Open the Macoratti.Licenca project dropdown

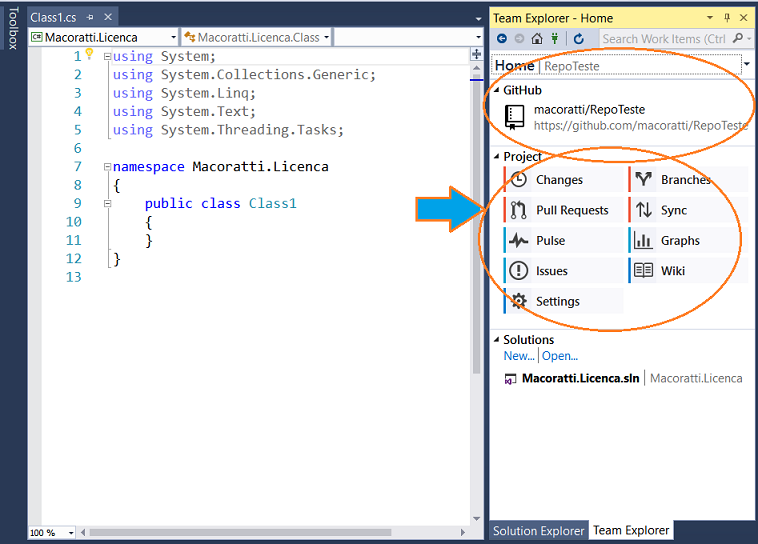[x=173, y=37]
